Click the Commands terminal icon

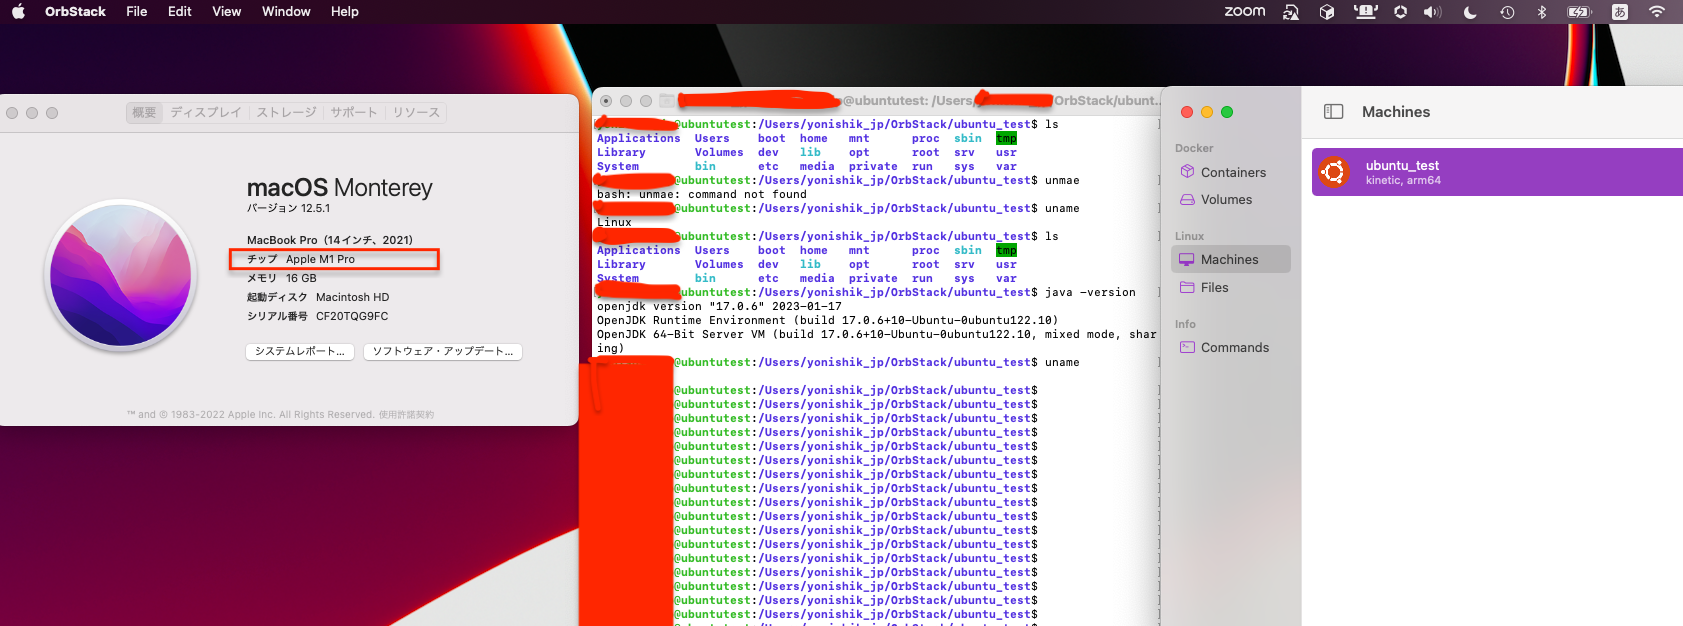point(1187,347)
